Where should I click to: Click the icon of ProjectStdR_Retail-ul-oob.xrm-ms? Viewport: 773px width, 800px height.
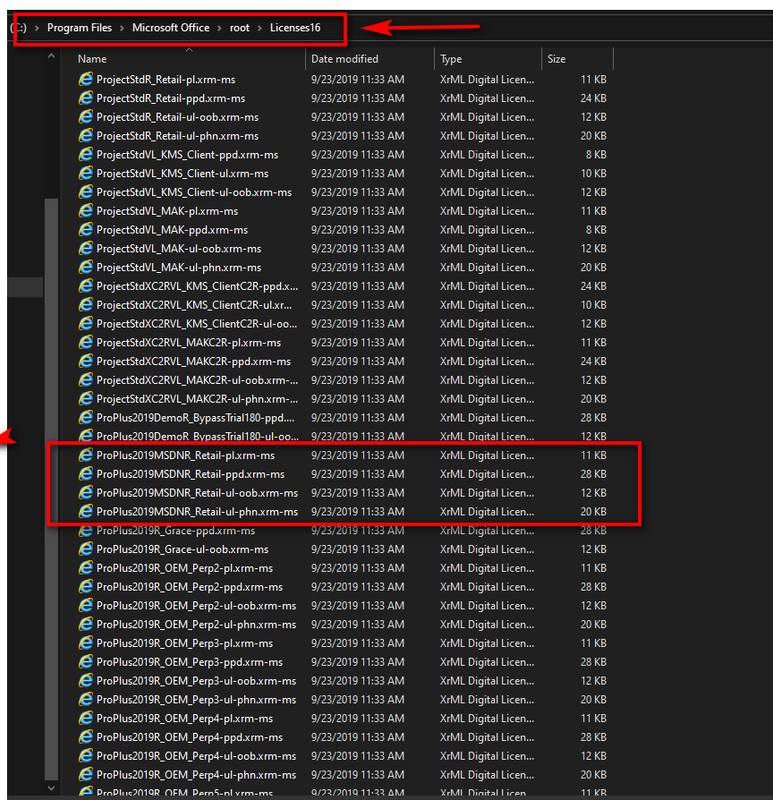(x=86, y=117)
